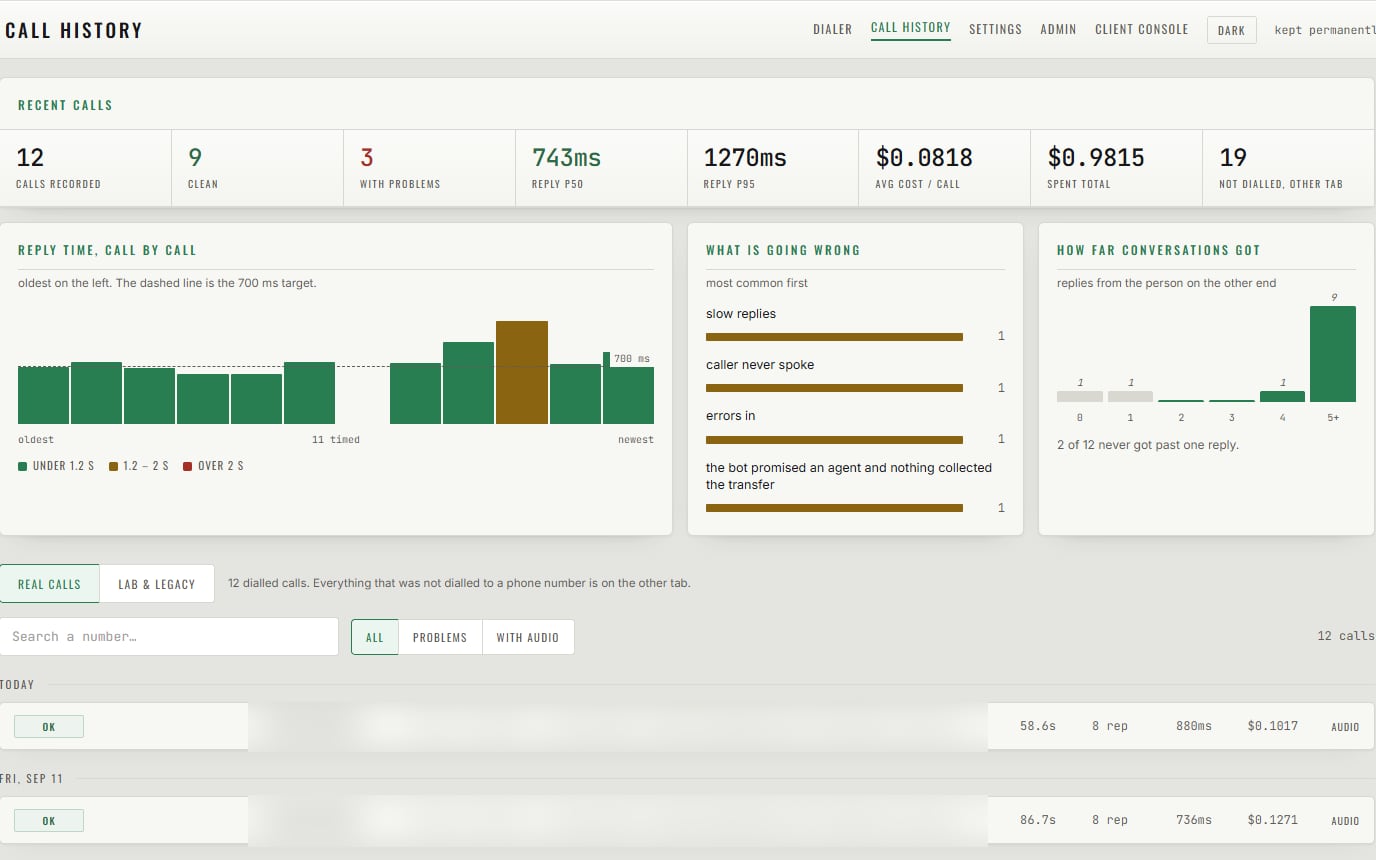Image resolution: width=1376 pixels, height=860 pixels.
Task: Click the Recent Calls section heading
Action: point(65,105)
